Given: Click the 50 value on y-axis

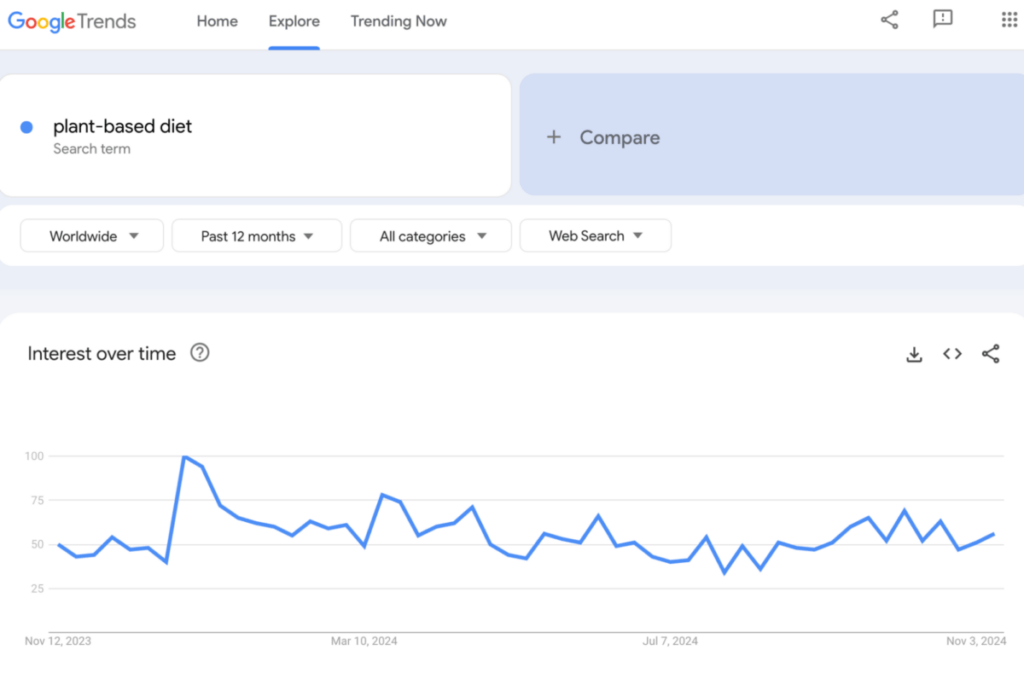Looking at the screenshot, I should (37, 544).
